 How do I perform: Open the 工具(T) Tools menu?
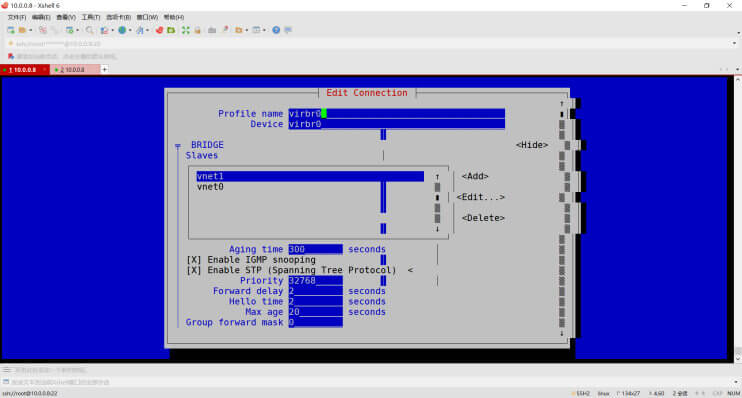click(x=90, y=17)
